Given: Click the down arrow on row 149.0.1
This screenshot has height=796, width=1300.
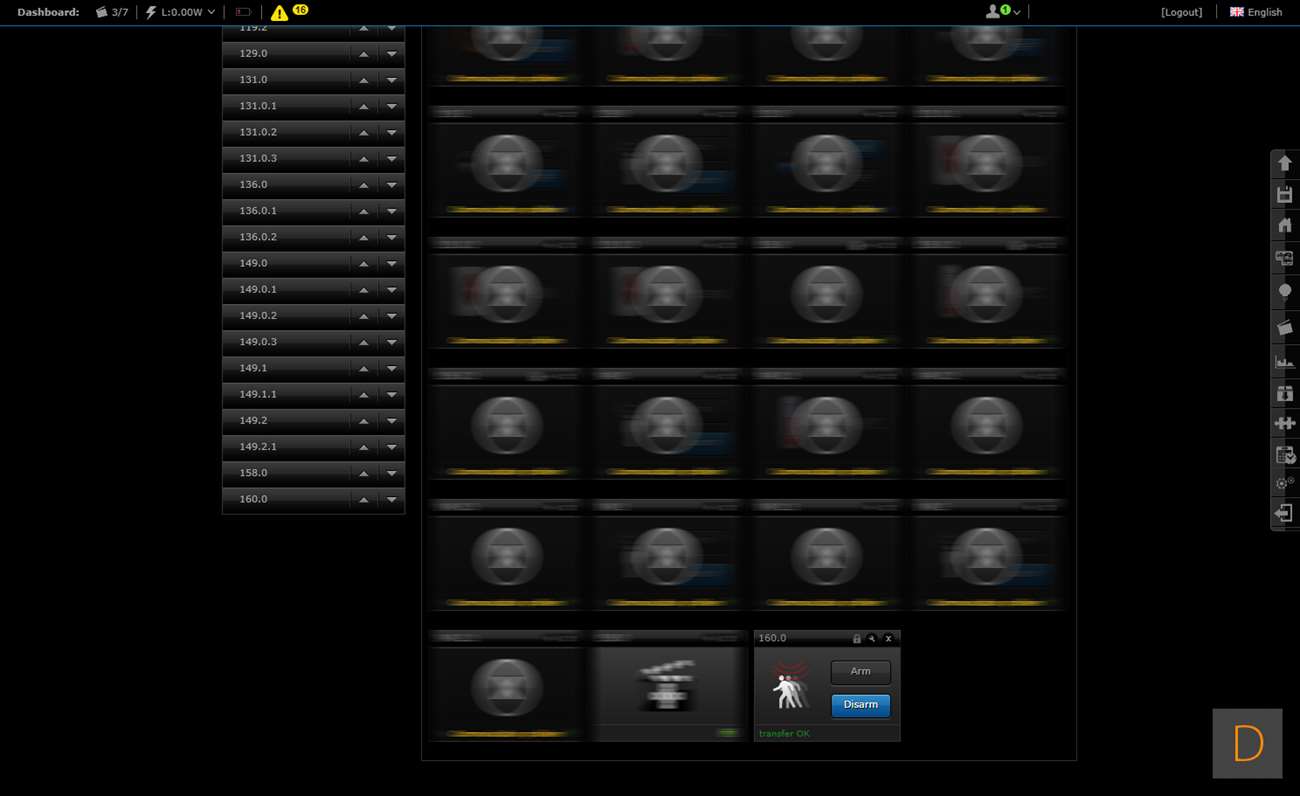Looking at the screenshot, I should pos(392,290).
